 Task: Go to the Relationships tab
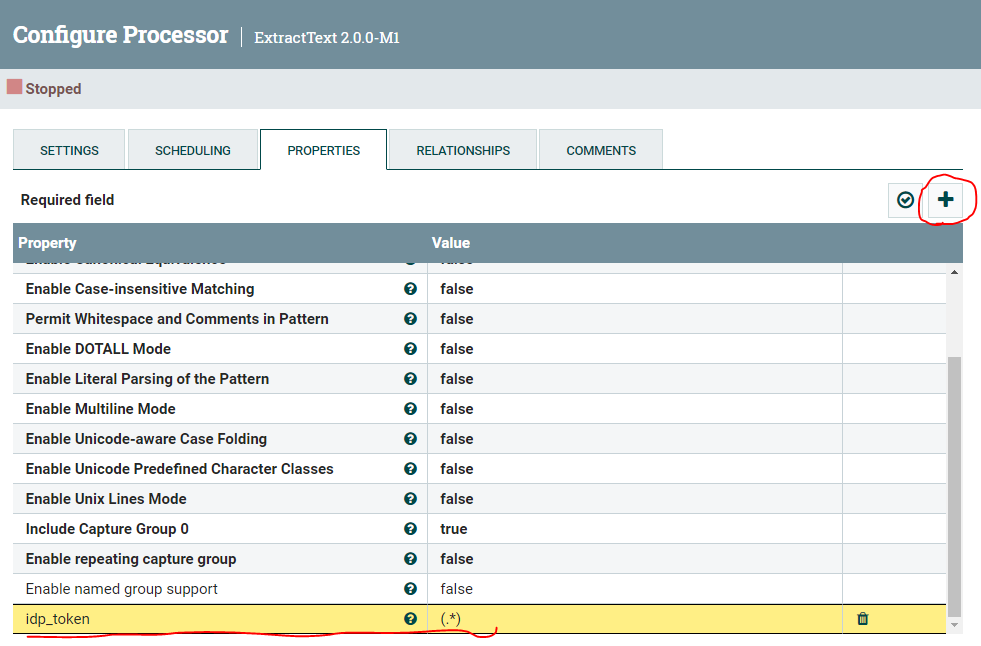tap(463, 150)
